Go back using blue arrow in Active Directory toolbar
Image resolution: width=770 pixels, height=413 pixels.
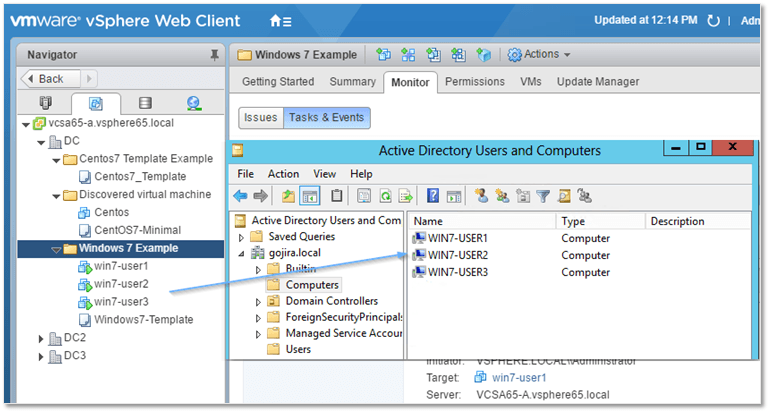click(240, 196)
